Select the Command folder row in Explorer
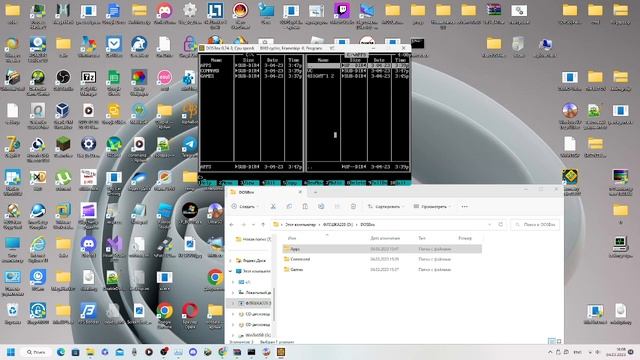The height and width of the screenshot is (360, 640). point(382,259)
